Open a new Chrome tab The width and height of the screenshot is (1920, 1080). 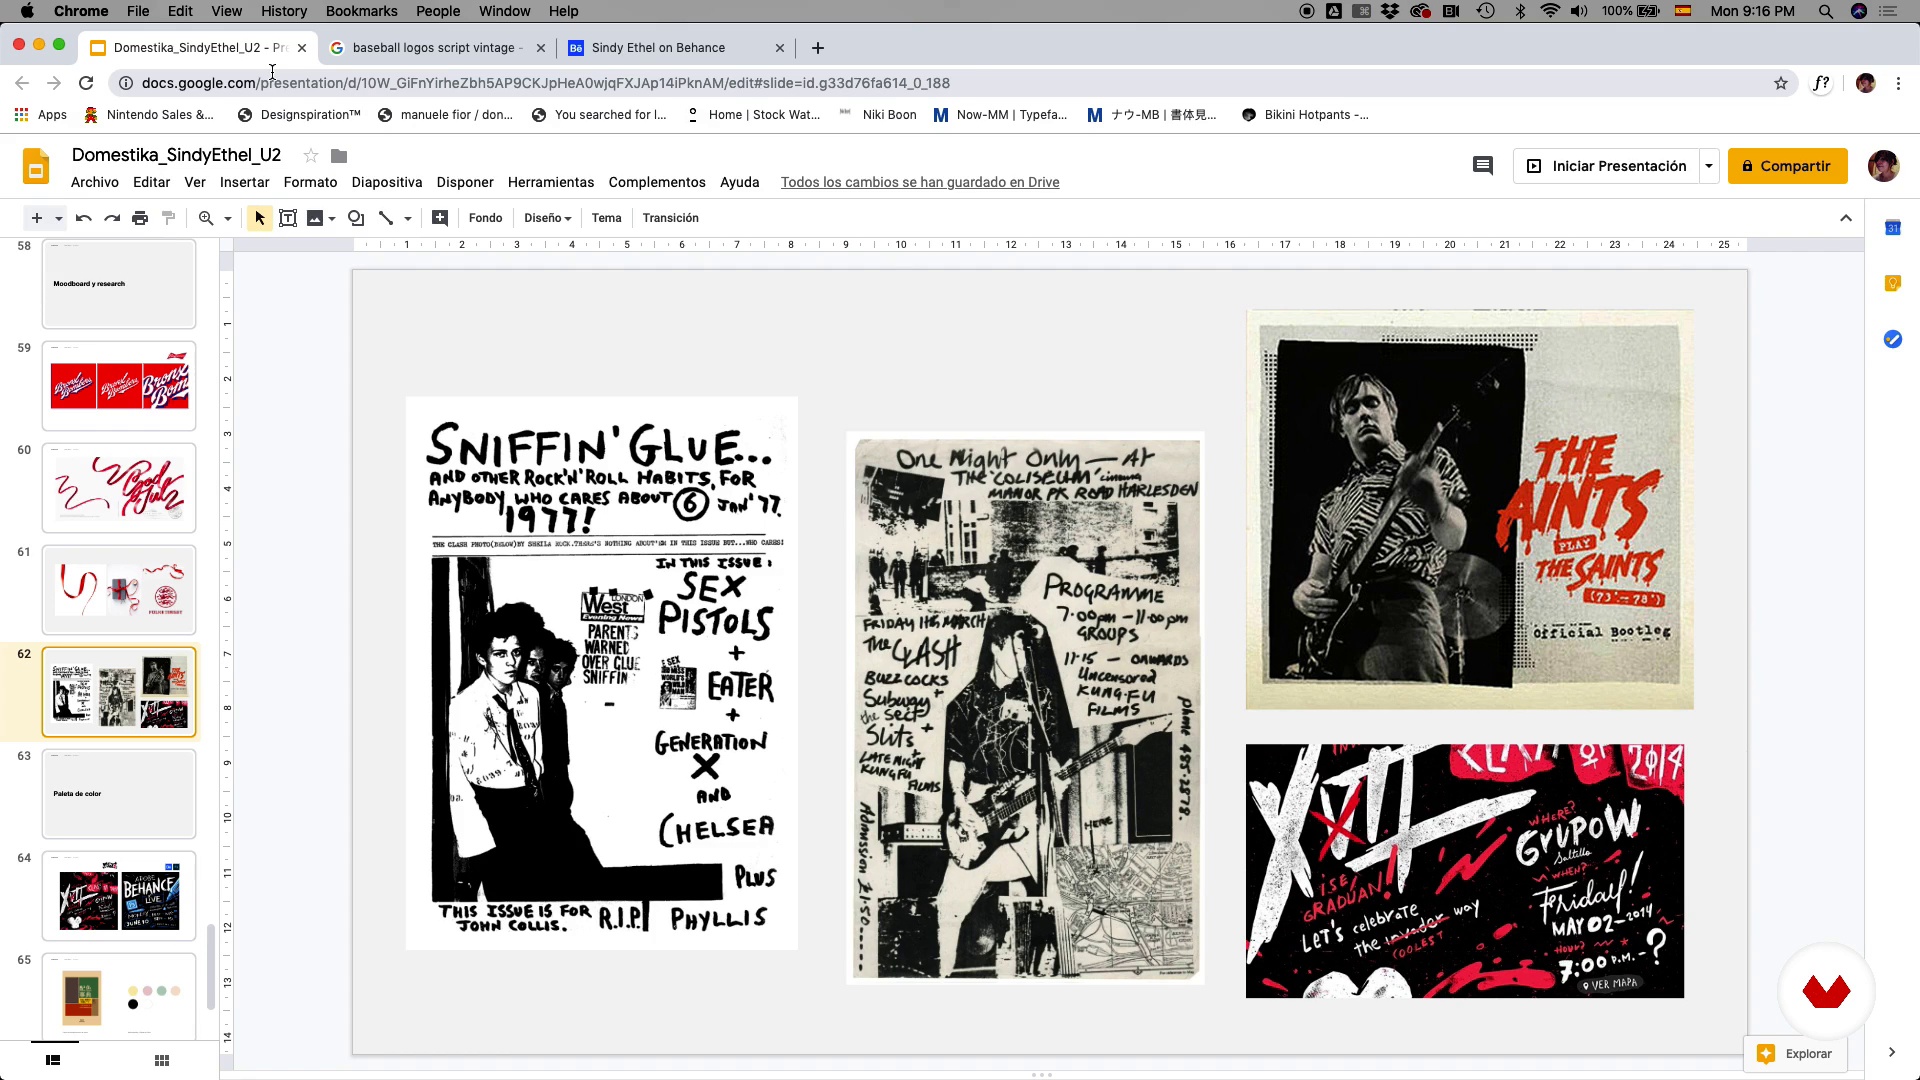click(x=818, y=48)
